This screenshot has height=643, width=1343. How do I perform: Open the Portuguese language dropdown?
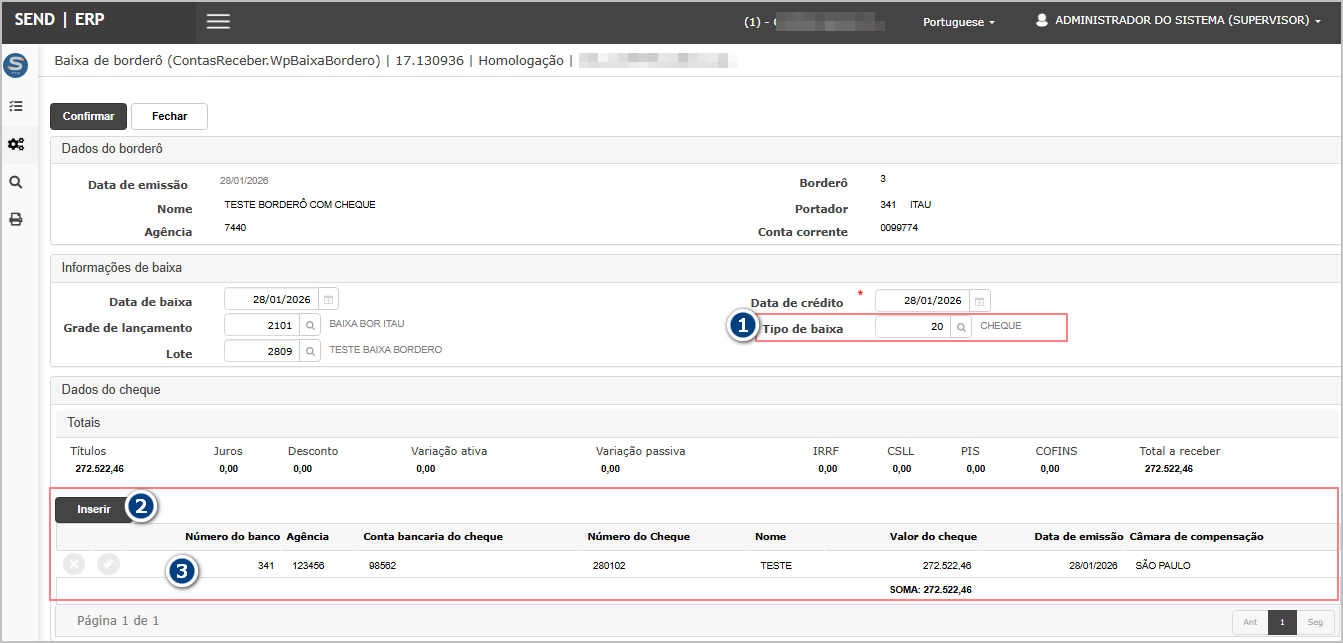pyautogui.click(x=958, y=22)
